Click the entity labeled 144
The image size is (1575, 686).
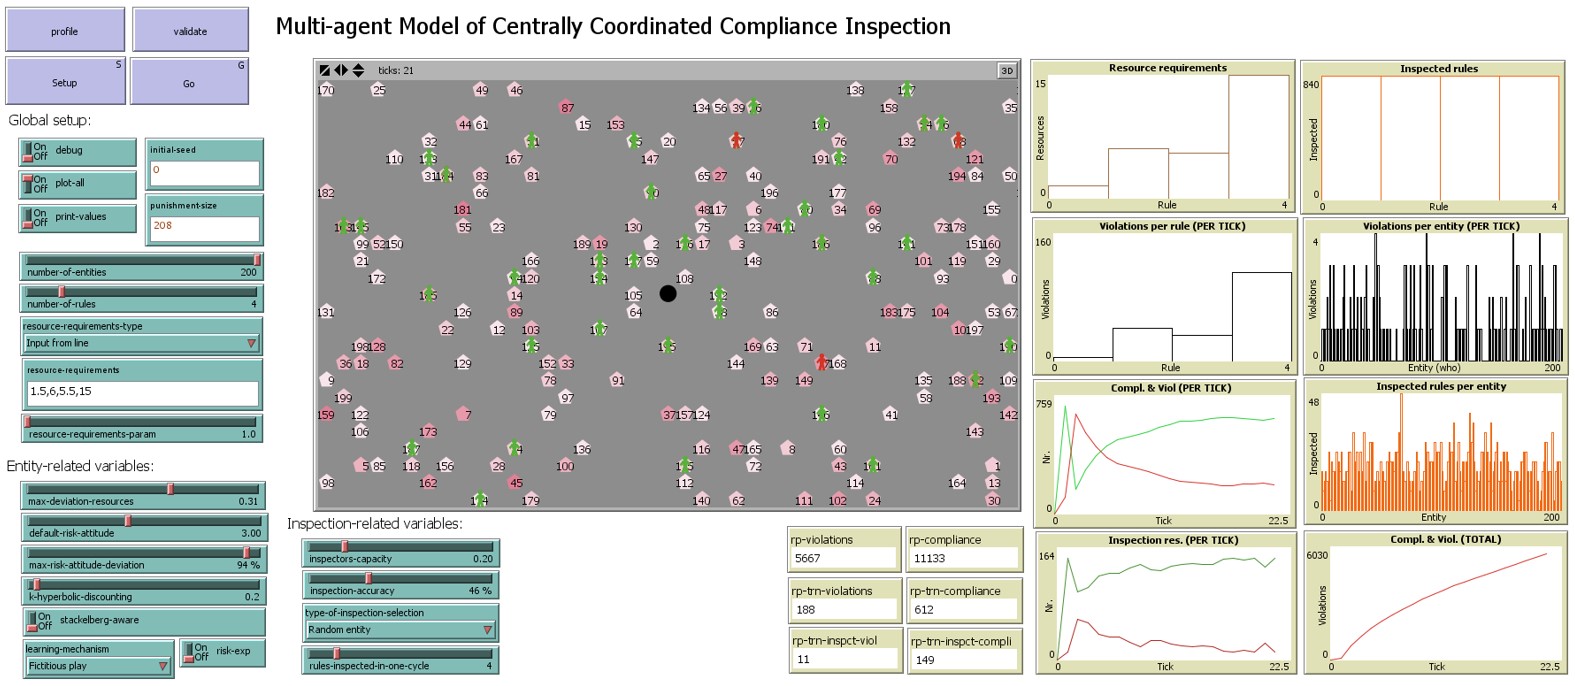click(x=736, y=363)
